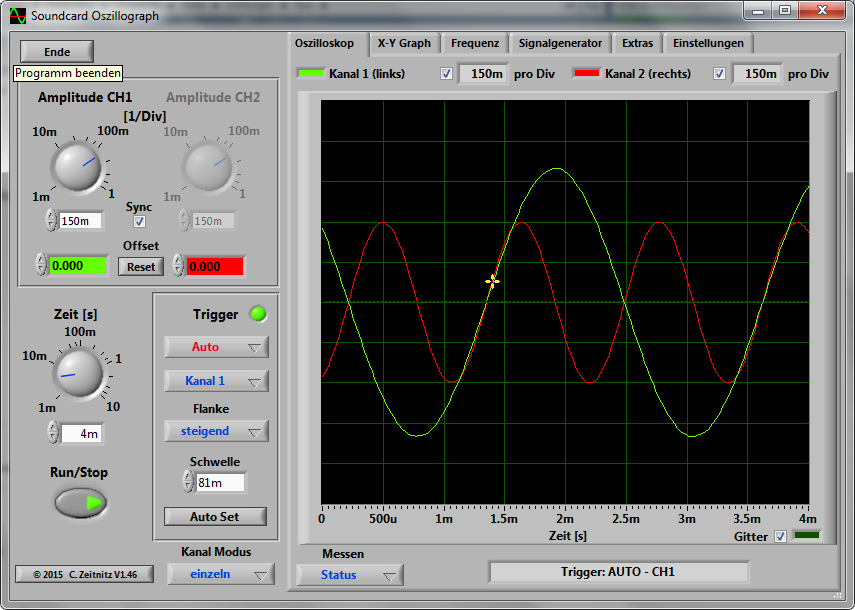The width and height of the screenshot is (855, 610).
Task: Click the Zeit [s] time knob
Action: tap(79, 374)
